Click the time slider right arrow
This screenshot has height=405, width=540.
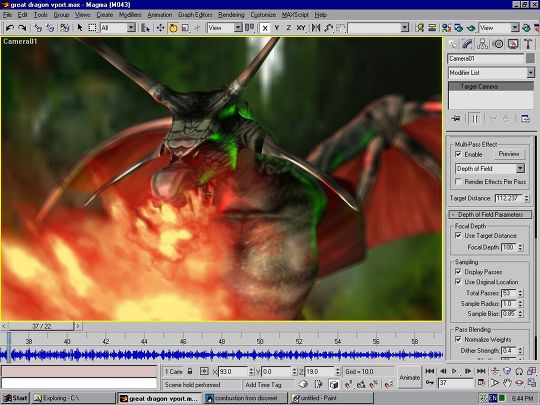(78, 326)
